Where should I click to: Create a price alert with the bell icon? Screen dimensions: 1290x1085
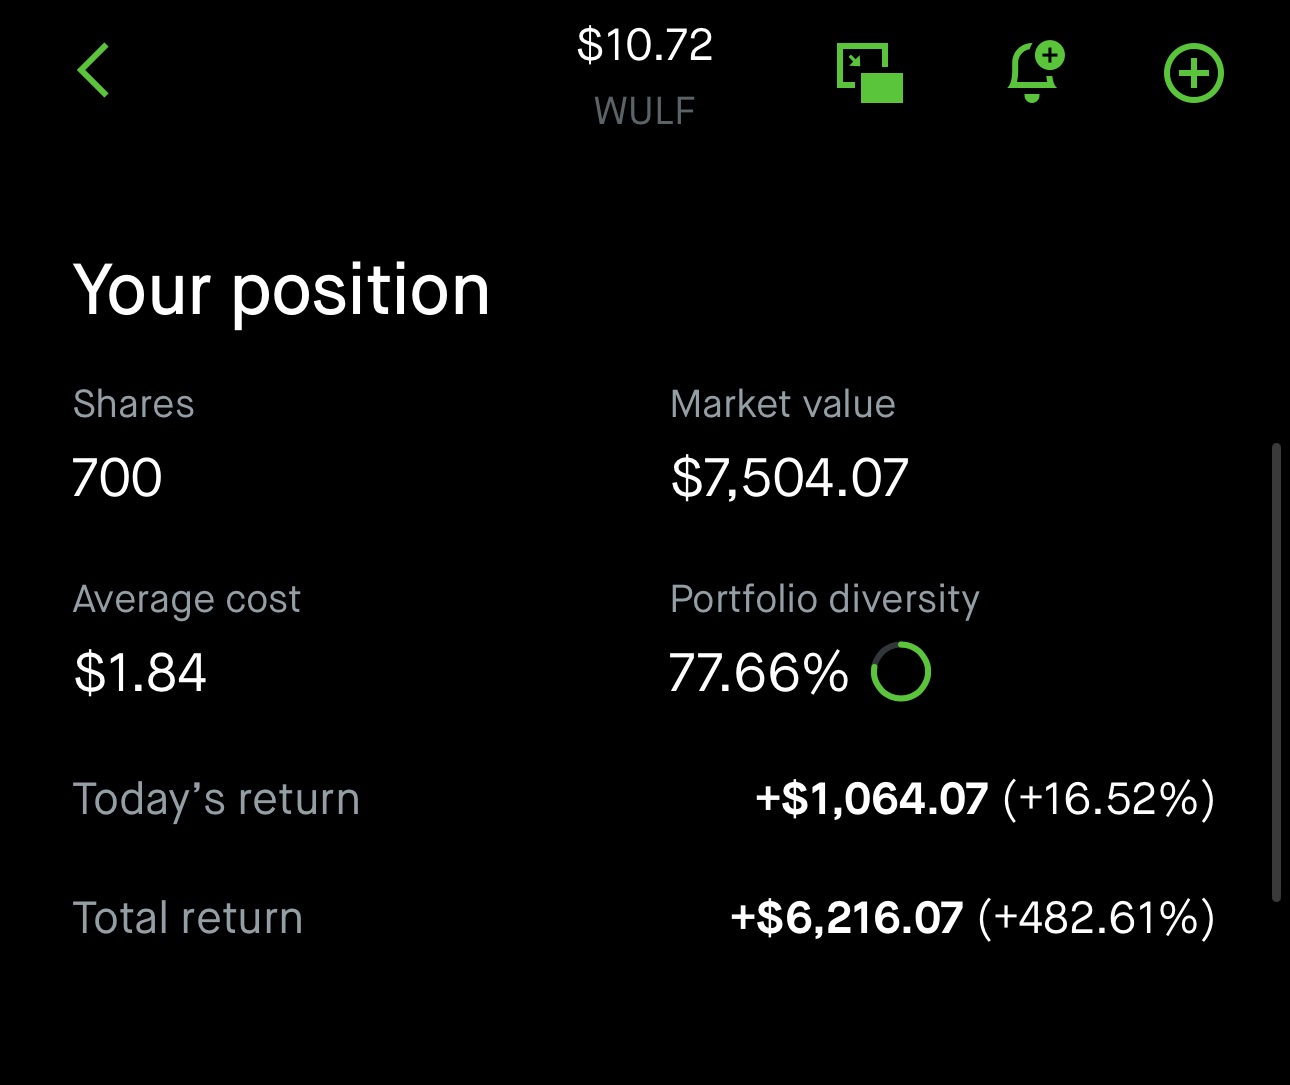point(1034,72)
